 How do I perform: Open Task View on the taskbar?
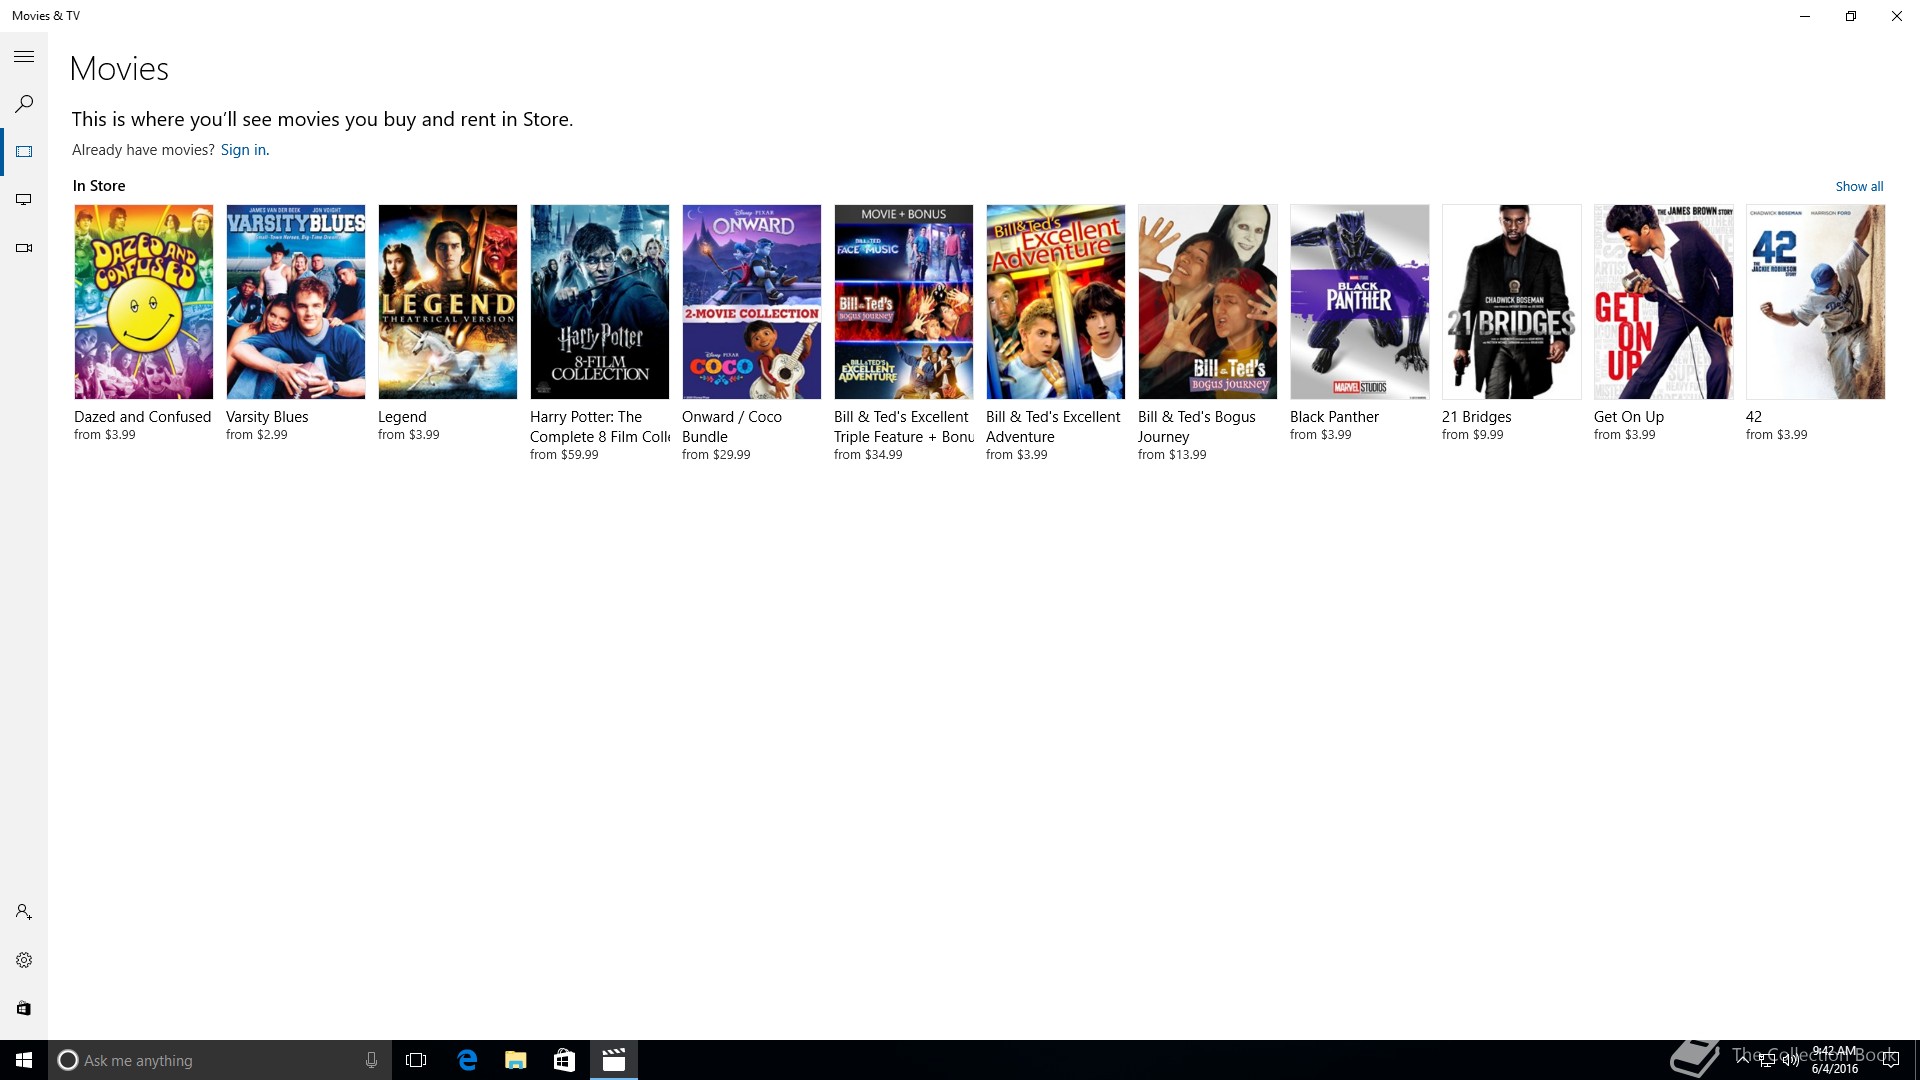pos(416,1060)
